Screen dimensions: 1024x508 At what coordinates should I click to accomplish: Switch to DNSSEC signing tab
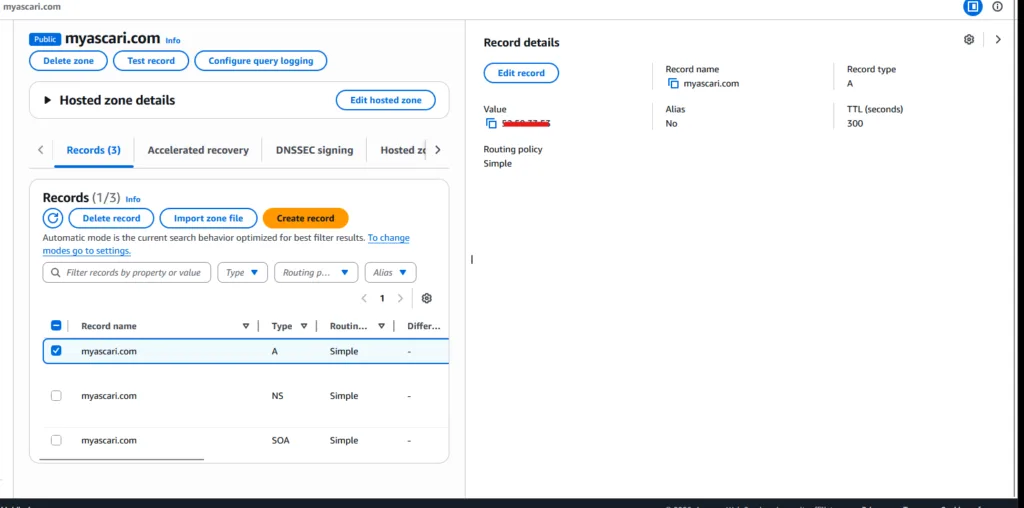tap(314, 150)
